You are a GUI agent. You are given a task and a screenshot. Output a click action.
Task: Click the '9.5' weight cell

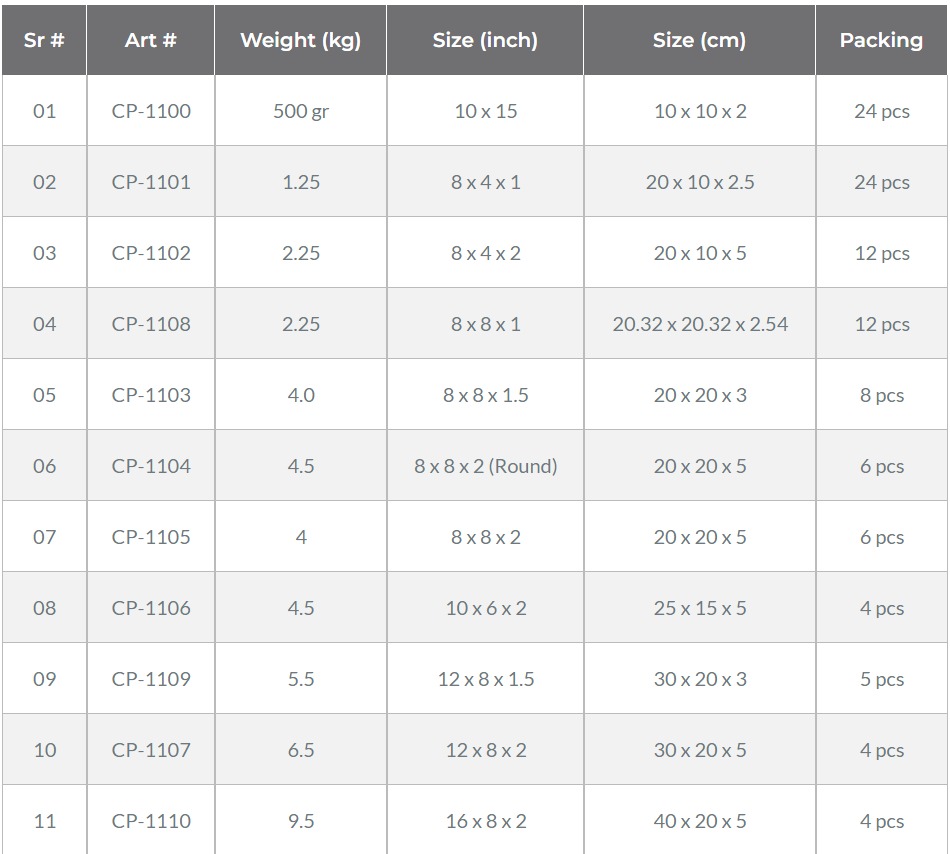(300, 821)
